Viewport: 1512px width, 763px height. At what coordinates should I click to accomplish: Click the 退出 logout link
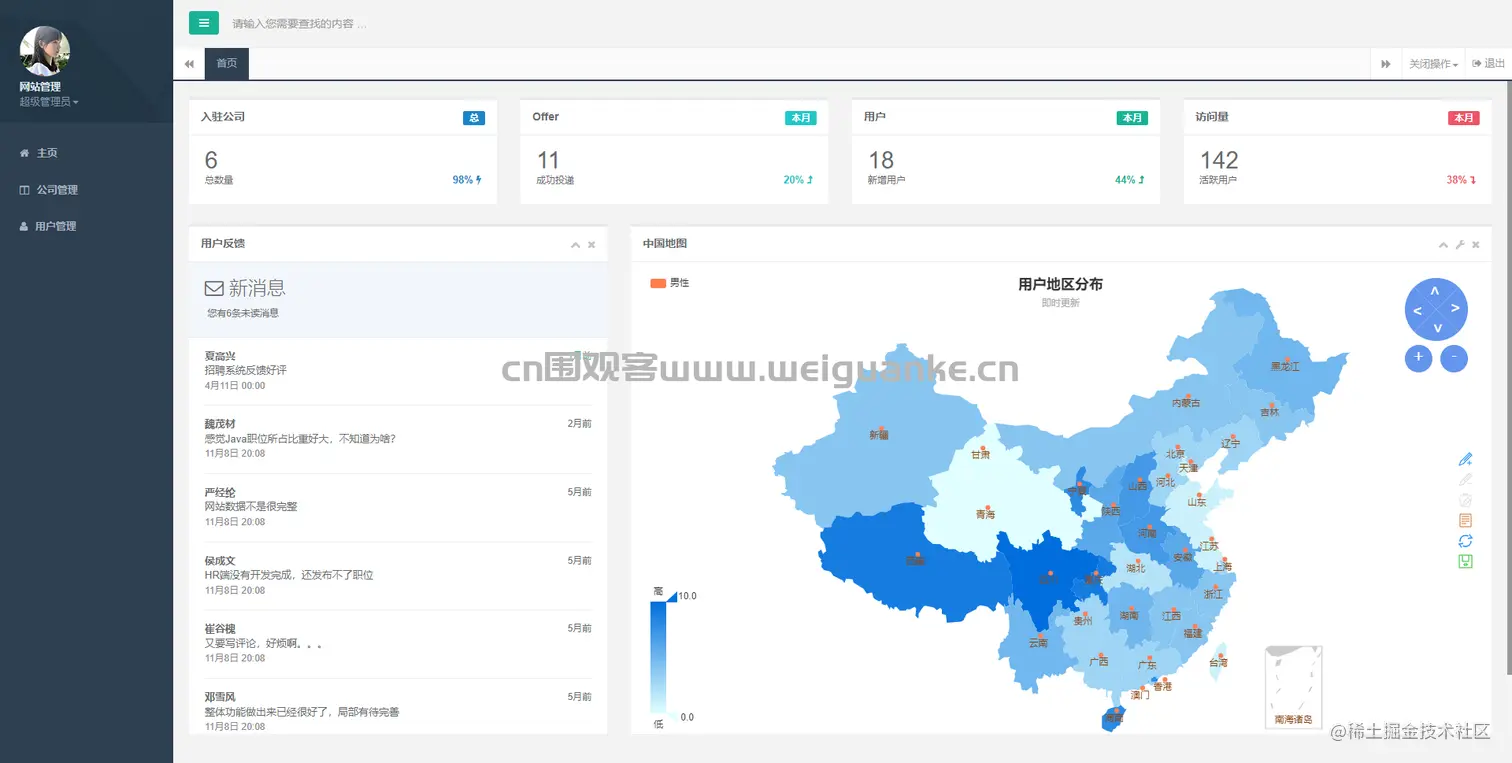(x=1488, y=63)
